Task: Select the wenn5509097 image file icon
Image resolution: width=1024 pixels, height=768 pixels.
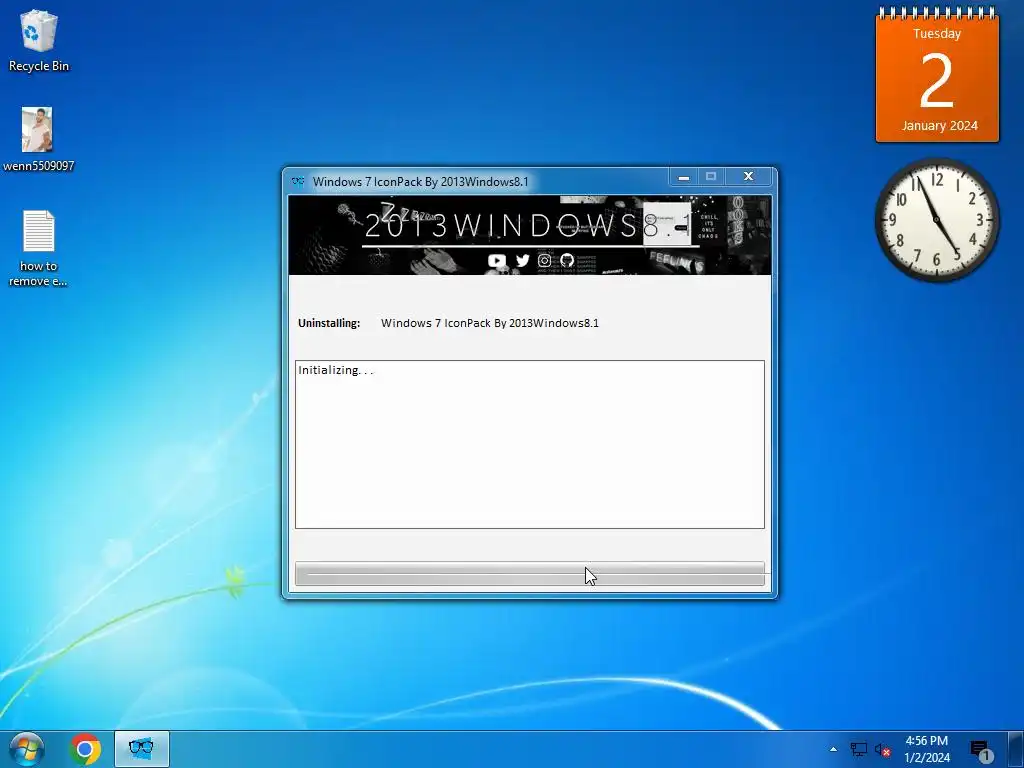Action: (x=38, y=140)
